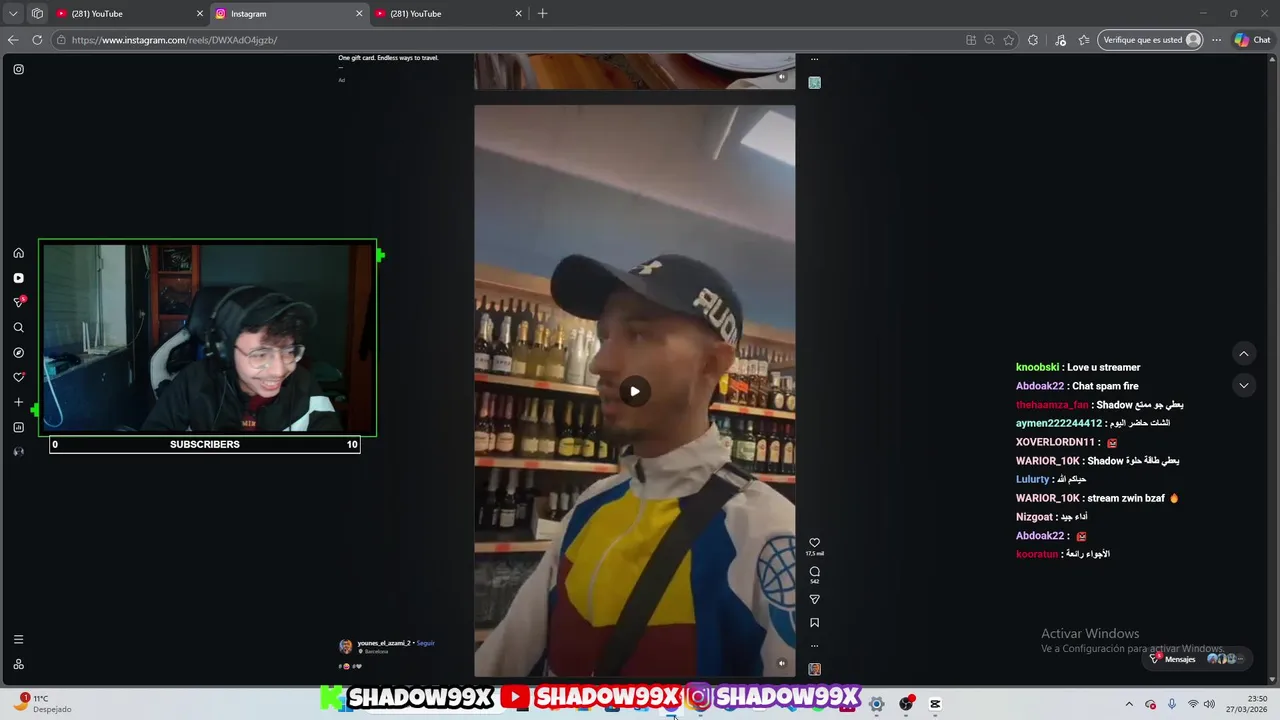Open browser Extensions puzzle icon

[1033, 40]
